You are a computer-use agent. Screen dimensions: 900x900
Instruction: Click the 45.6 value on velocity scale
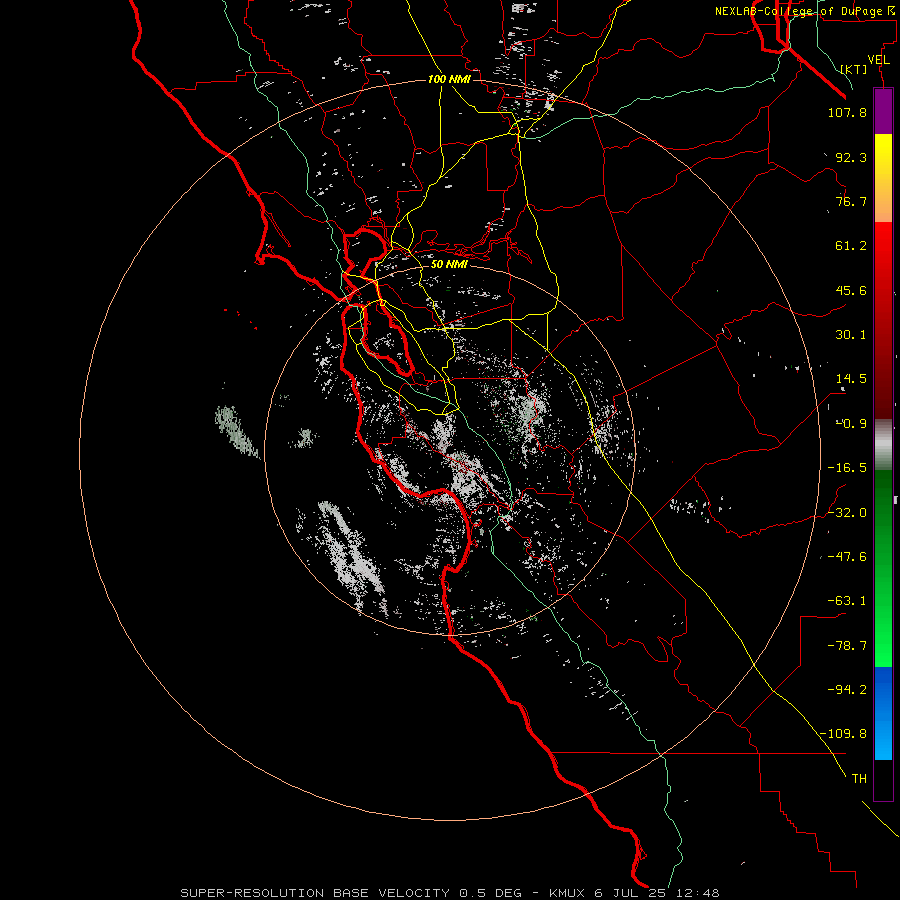click(x=851, y=290)
